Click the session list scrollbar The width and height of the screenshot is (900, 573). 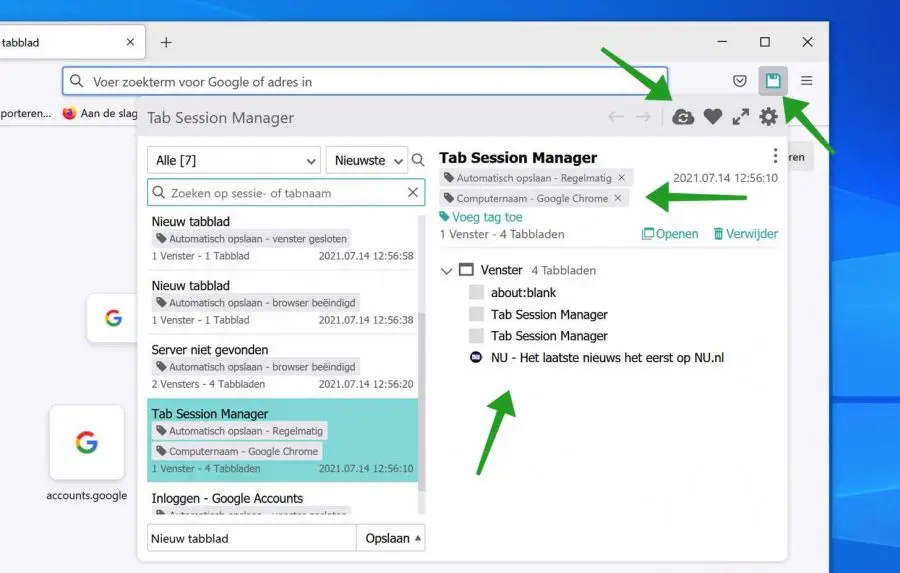(422, 402)
